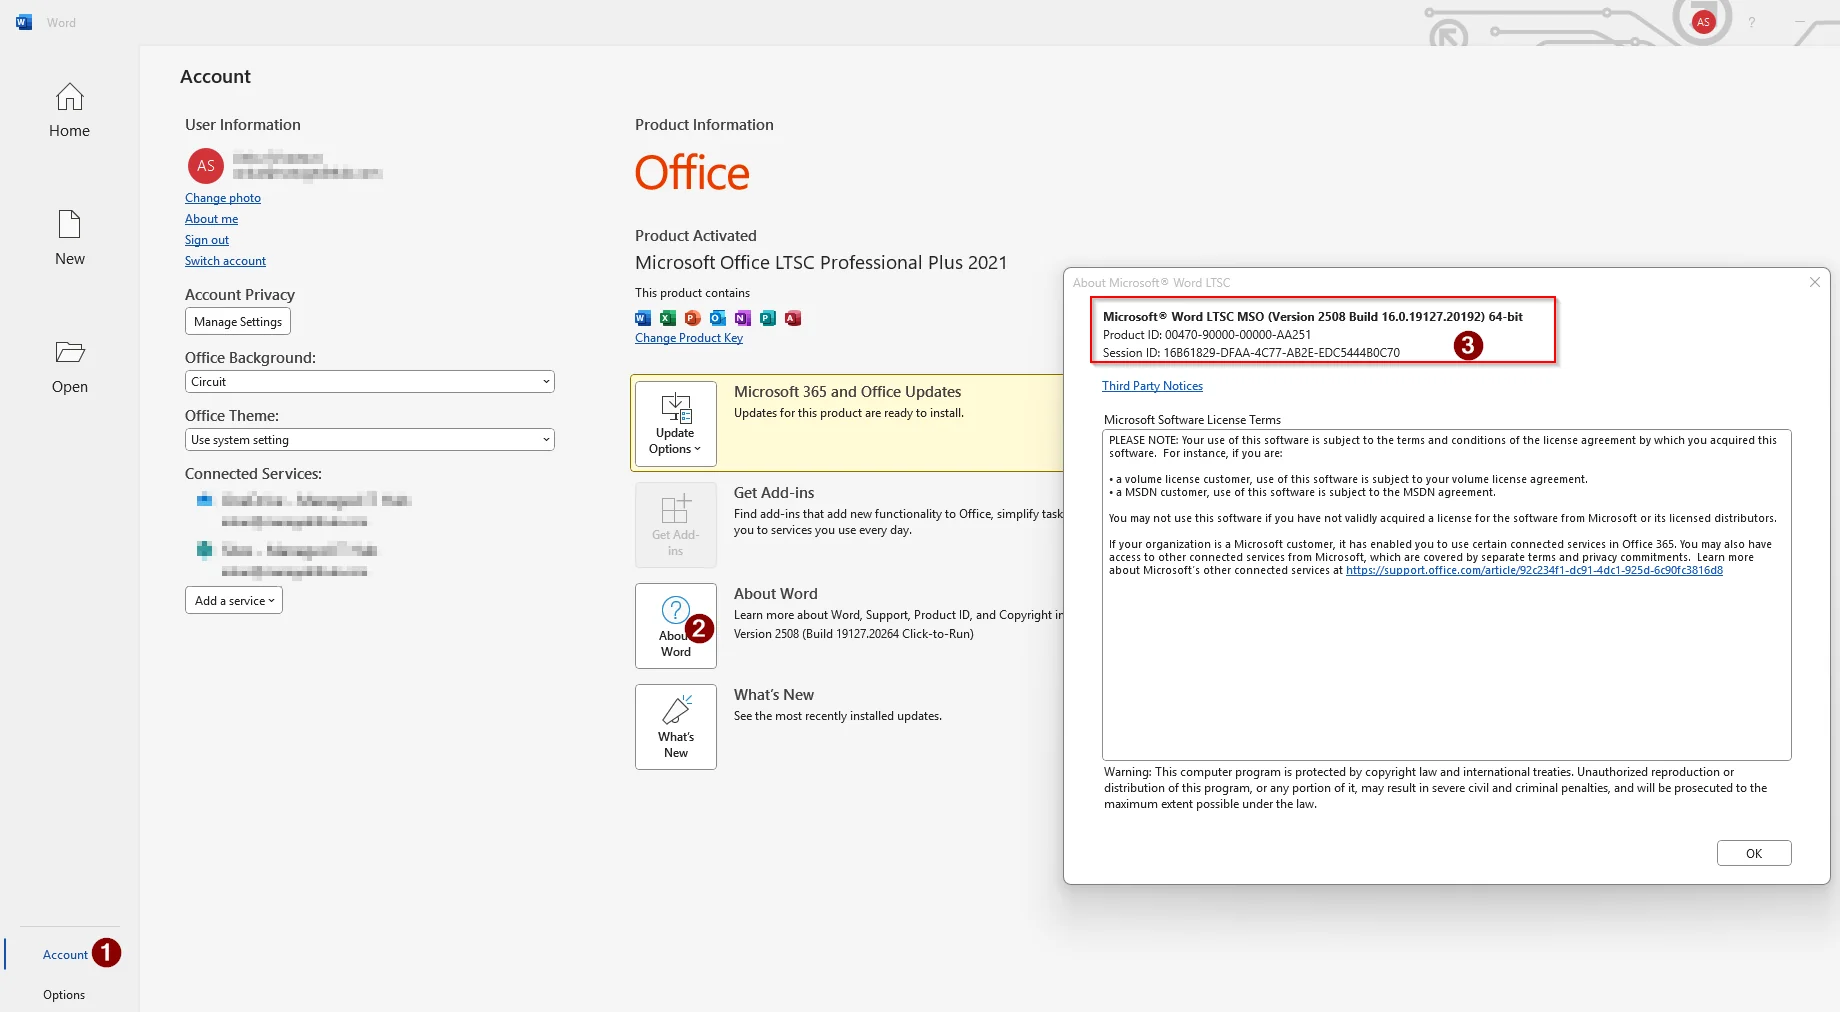Viewport: 1840px width, 1012px height.
Task: Click the OneNote product icon
Action: (743, 318)
